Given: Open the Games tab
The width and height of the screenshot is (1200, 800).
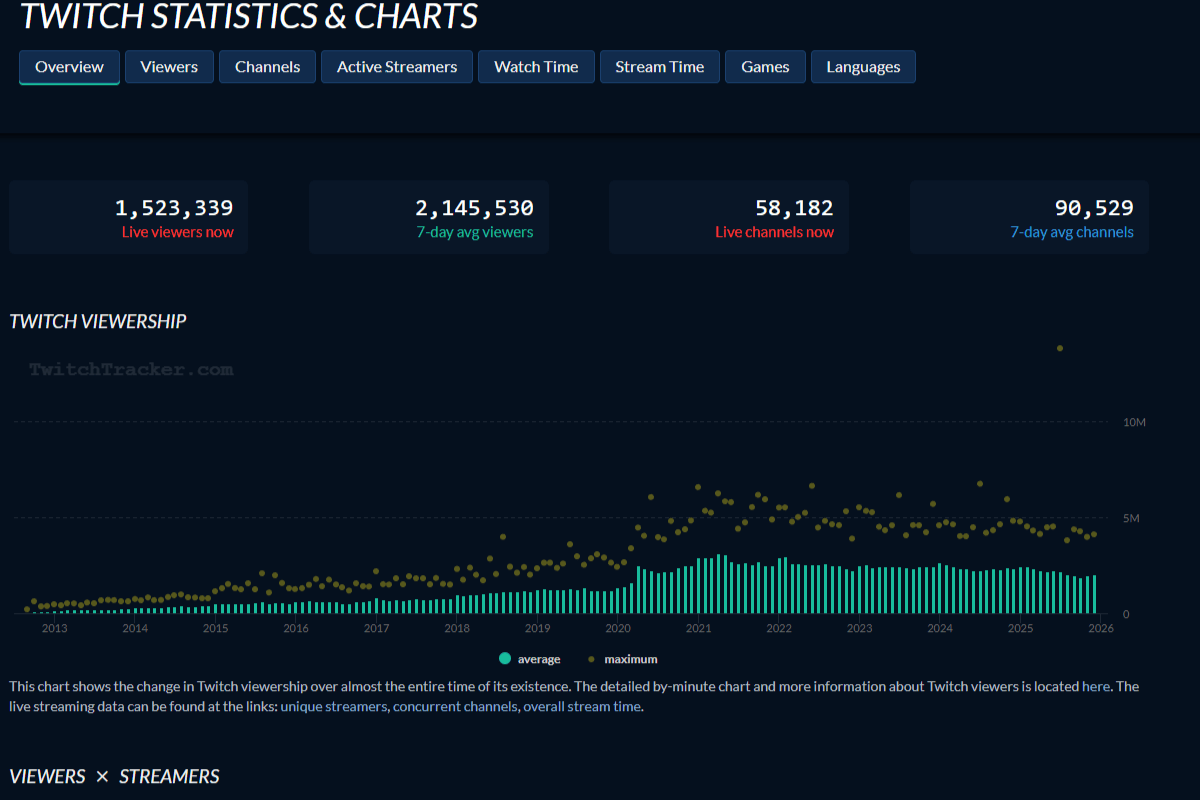Looking at the screenshot, I should pos(765,67).
